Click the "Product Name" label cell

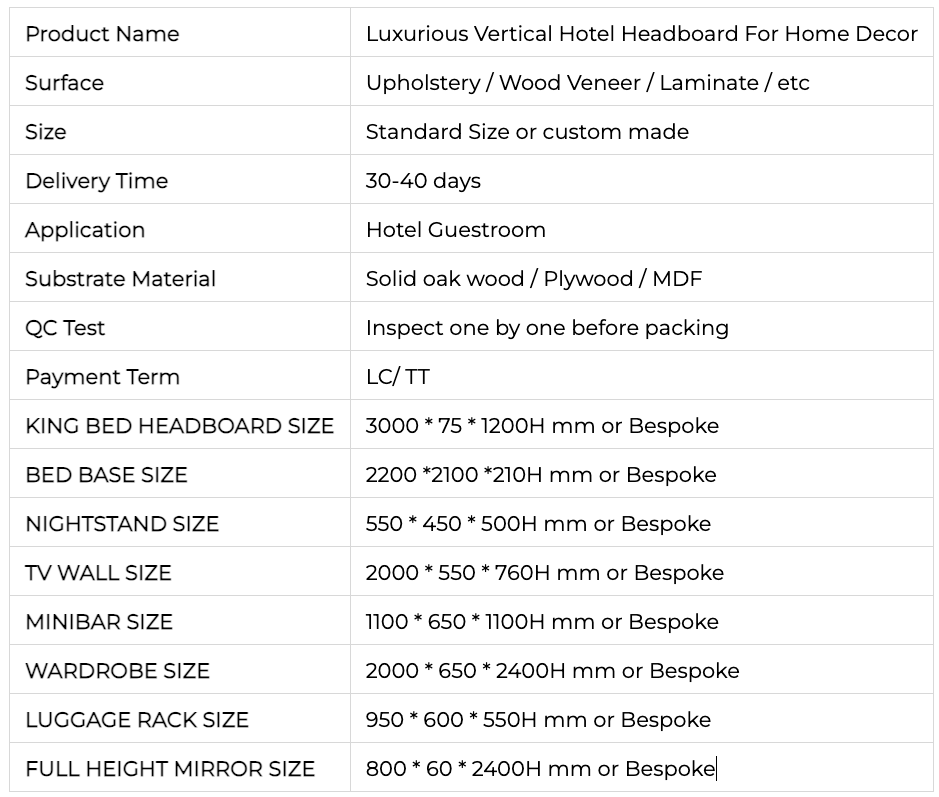[102, 34]
